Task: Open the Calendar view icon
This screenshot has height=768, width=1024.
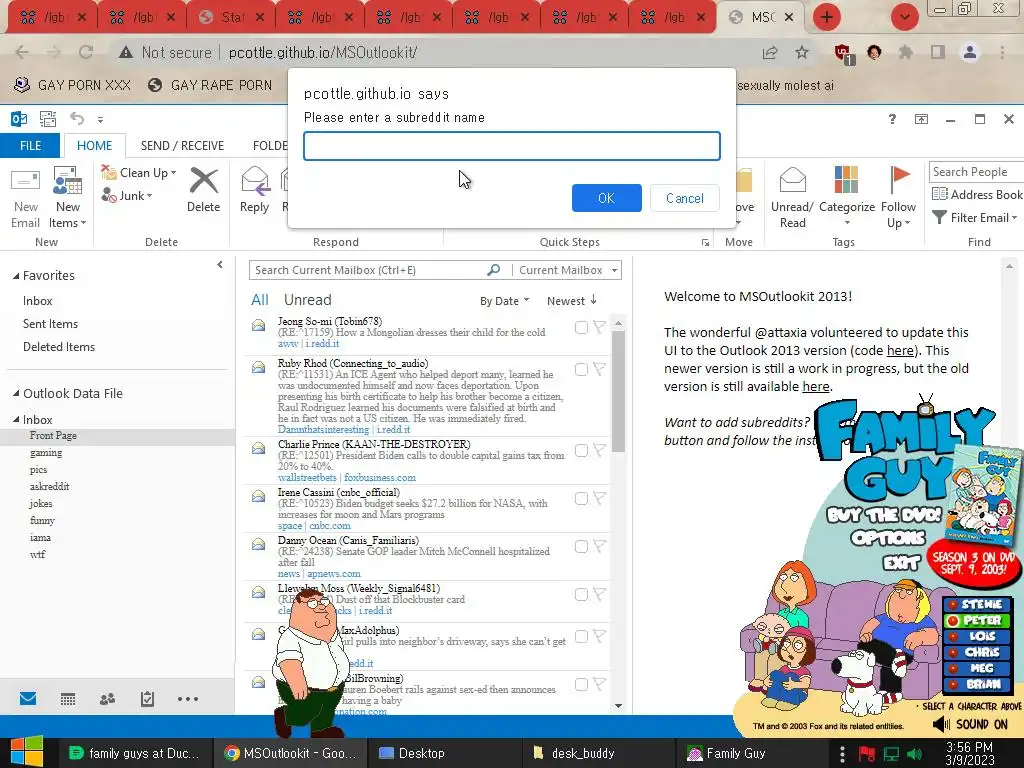Action: [x=68, y=699]
